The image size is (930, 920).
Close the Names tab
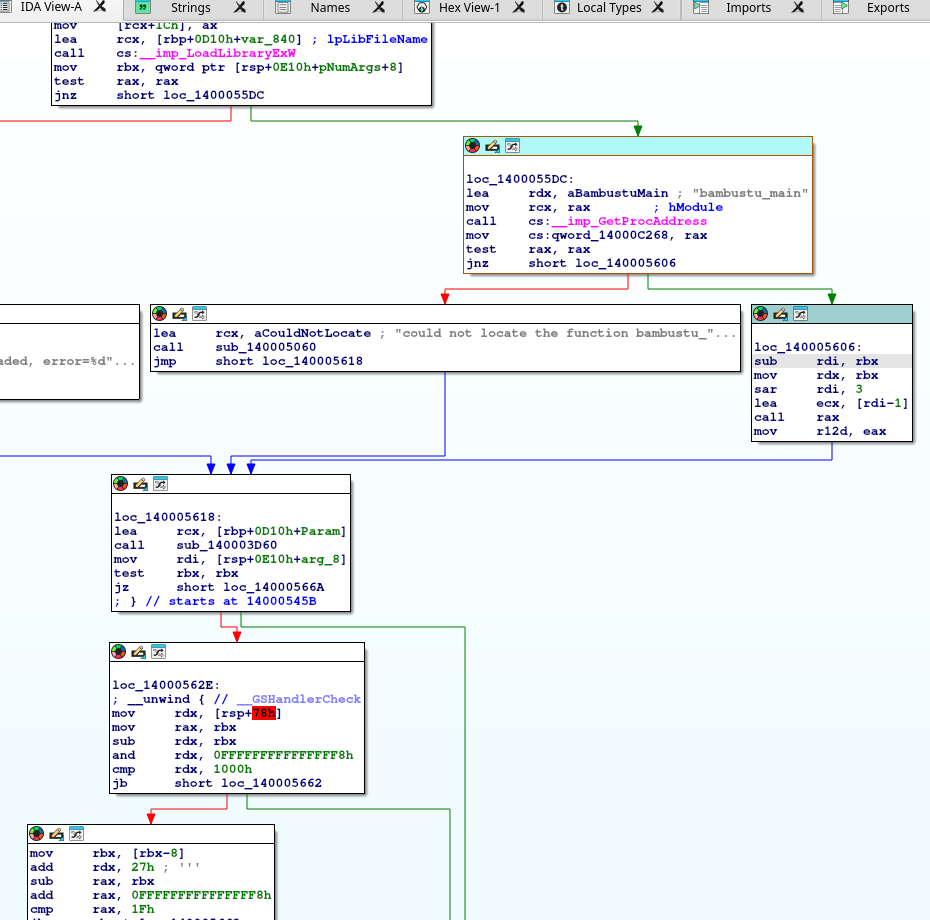pos(379,8)
